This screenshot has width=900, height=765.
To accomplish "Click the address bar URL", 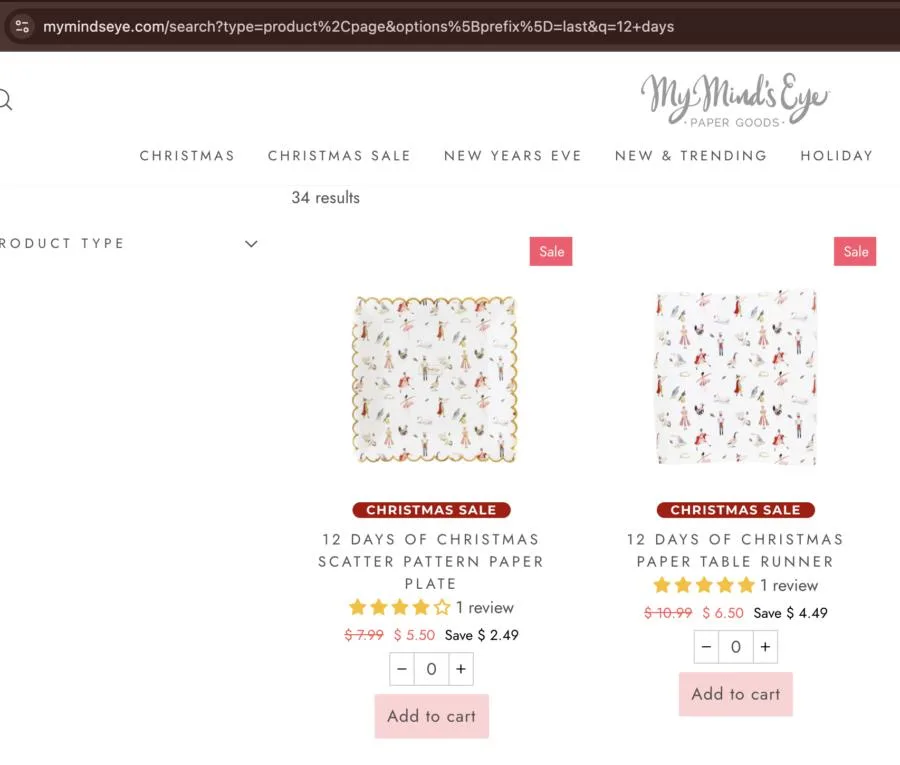I will [360, 27].
